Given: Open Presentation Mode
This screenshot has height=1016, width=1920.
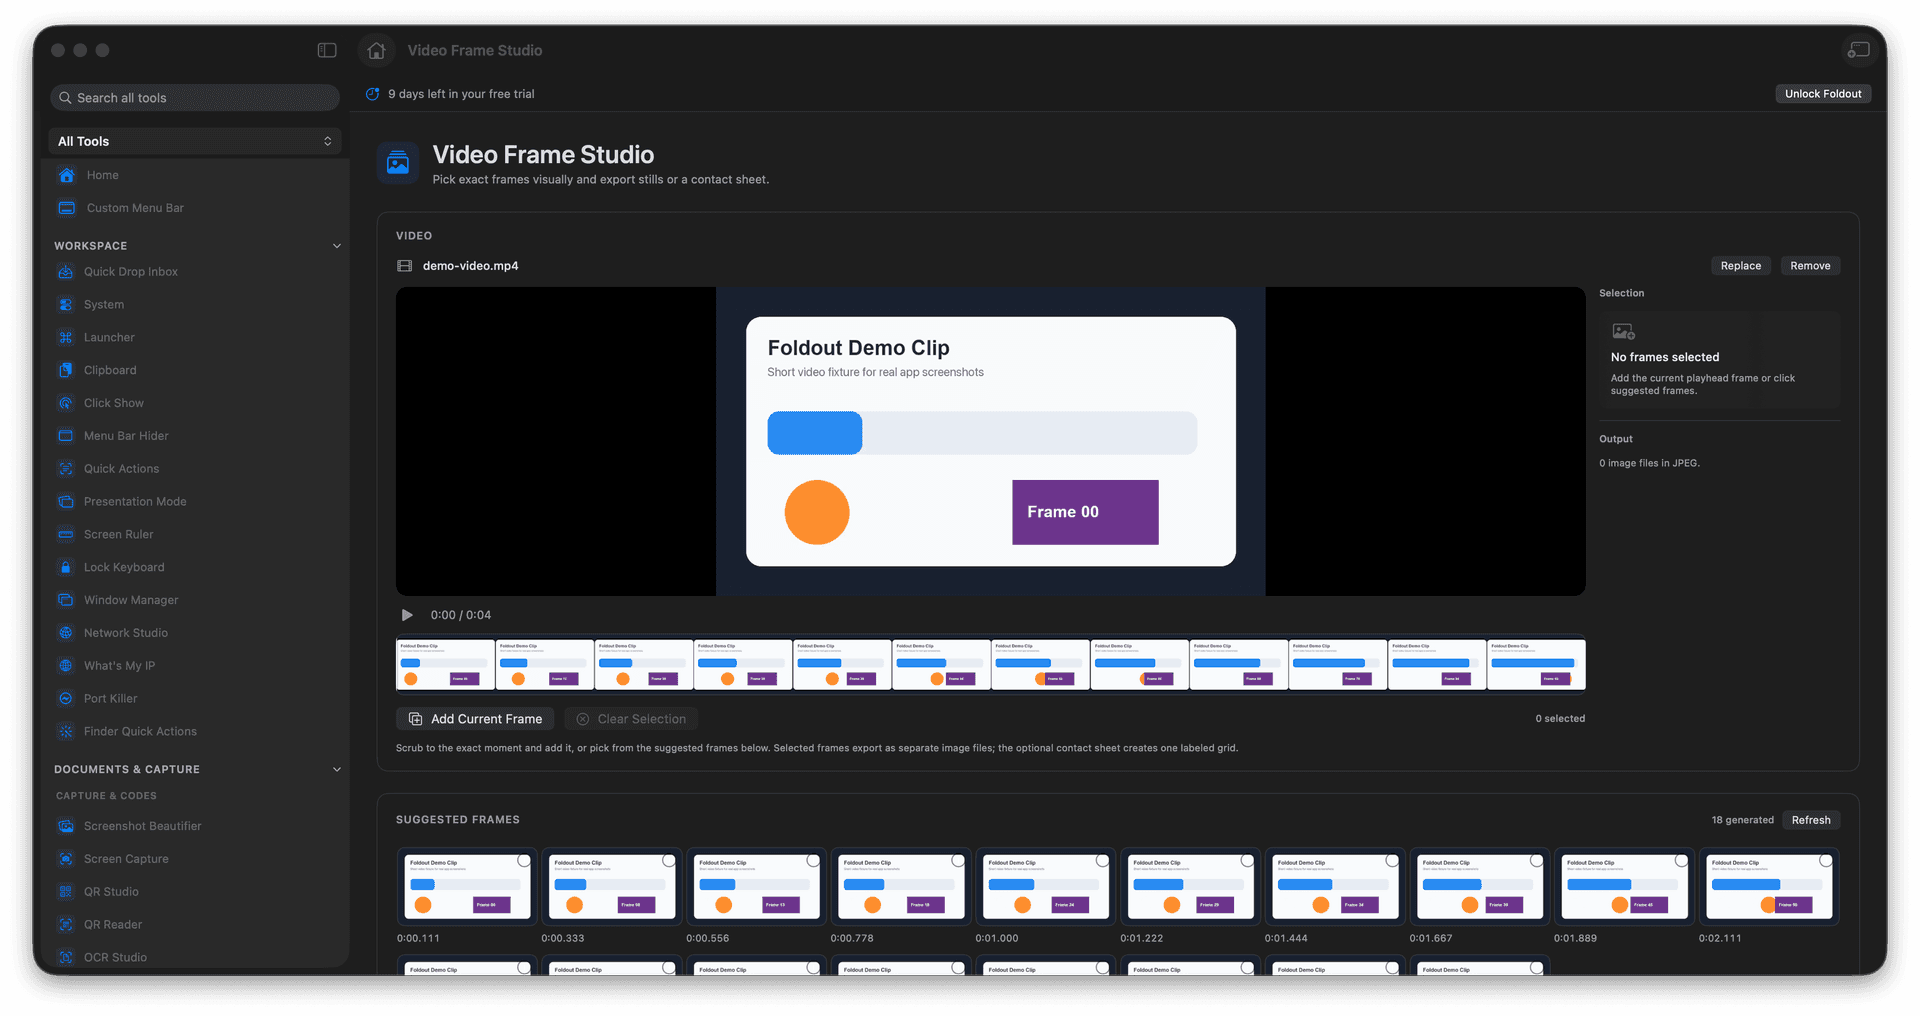Looking at the screenshot, I should [195, 502].
